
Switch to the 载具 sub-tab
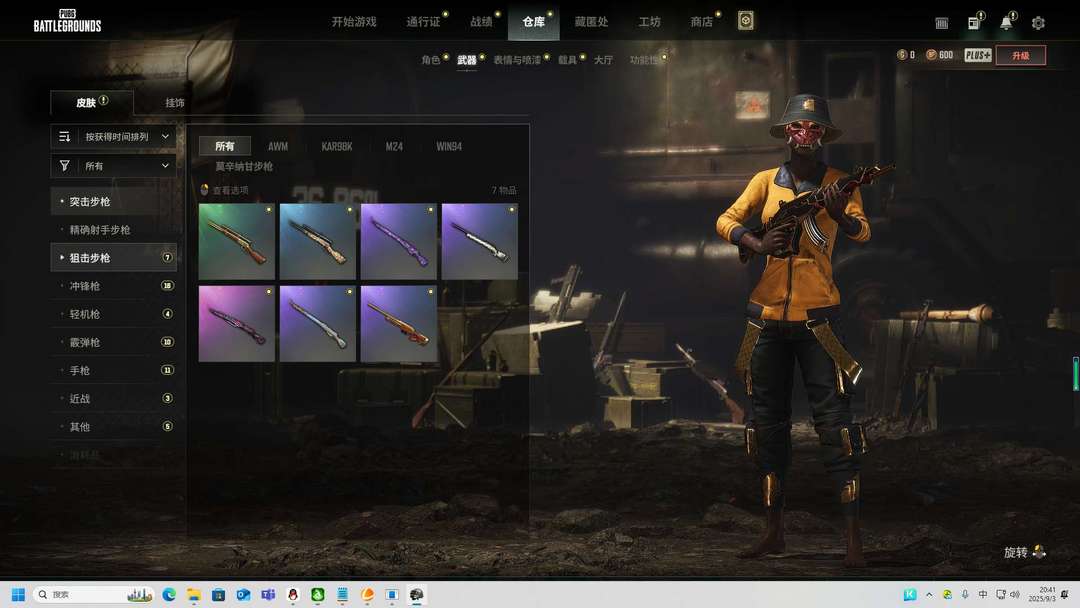(568, 60)
